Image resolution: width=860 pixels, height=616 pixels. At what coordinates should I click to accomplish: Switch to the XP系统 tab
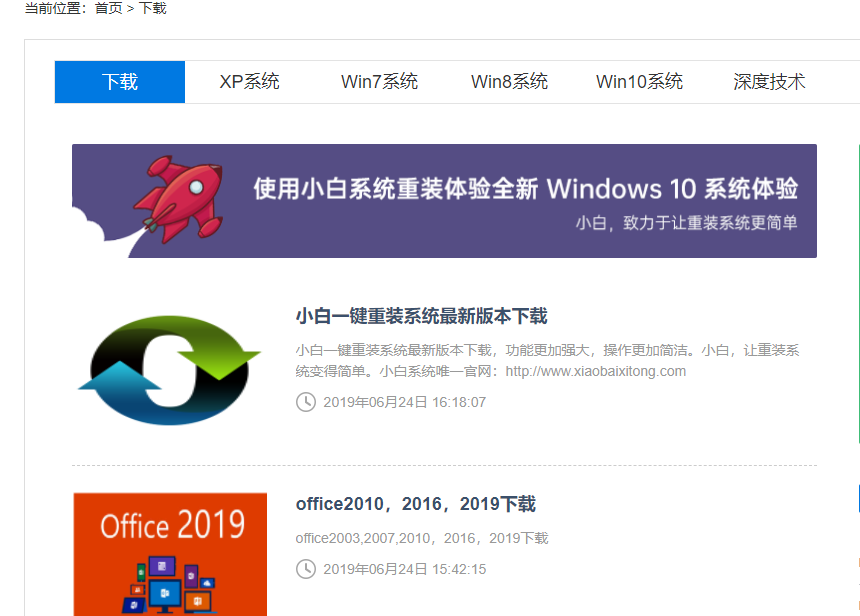tap(250, 82)
